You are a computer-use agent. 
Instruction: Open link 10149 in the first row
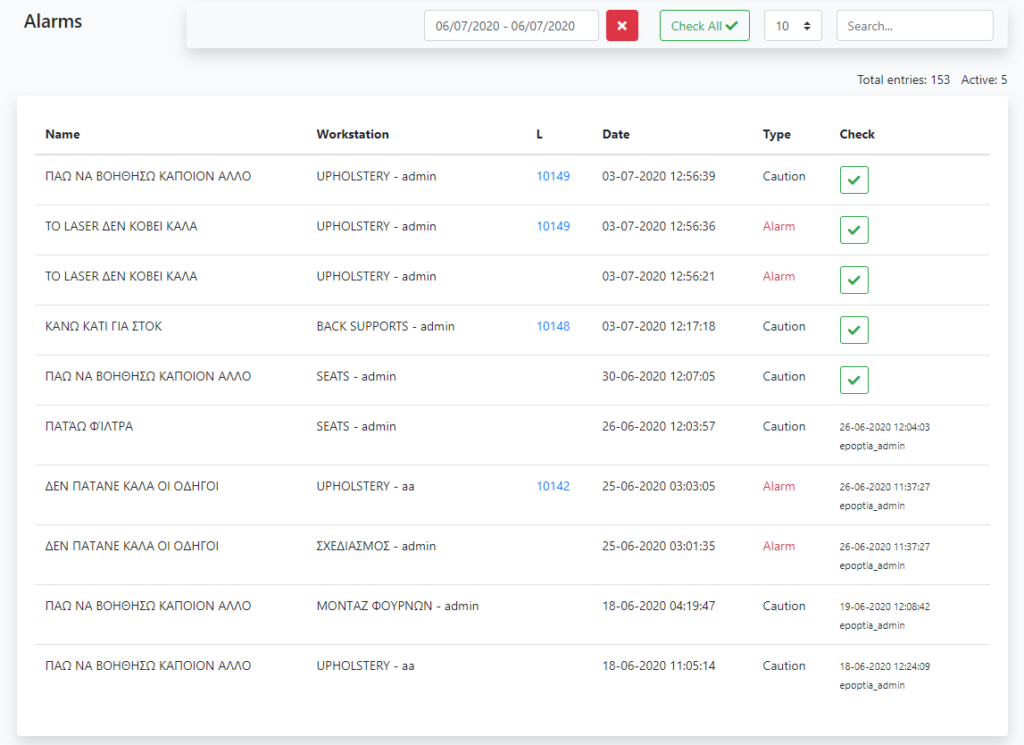tap(553, 176)
